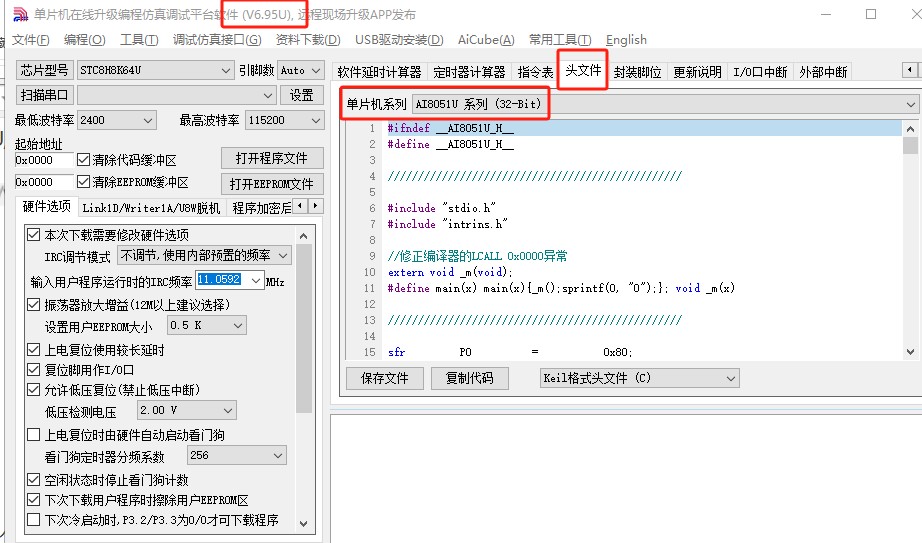This screenshot has width=922, height=543.
Task: Switch language via English menu
Action: tap(626, 40)
